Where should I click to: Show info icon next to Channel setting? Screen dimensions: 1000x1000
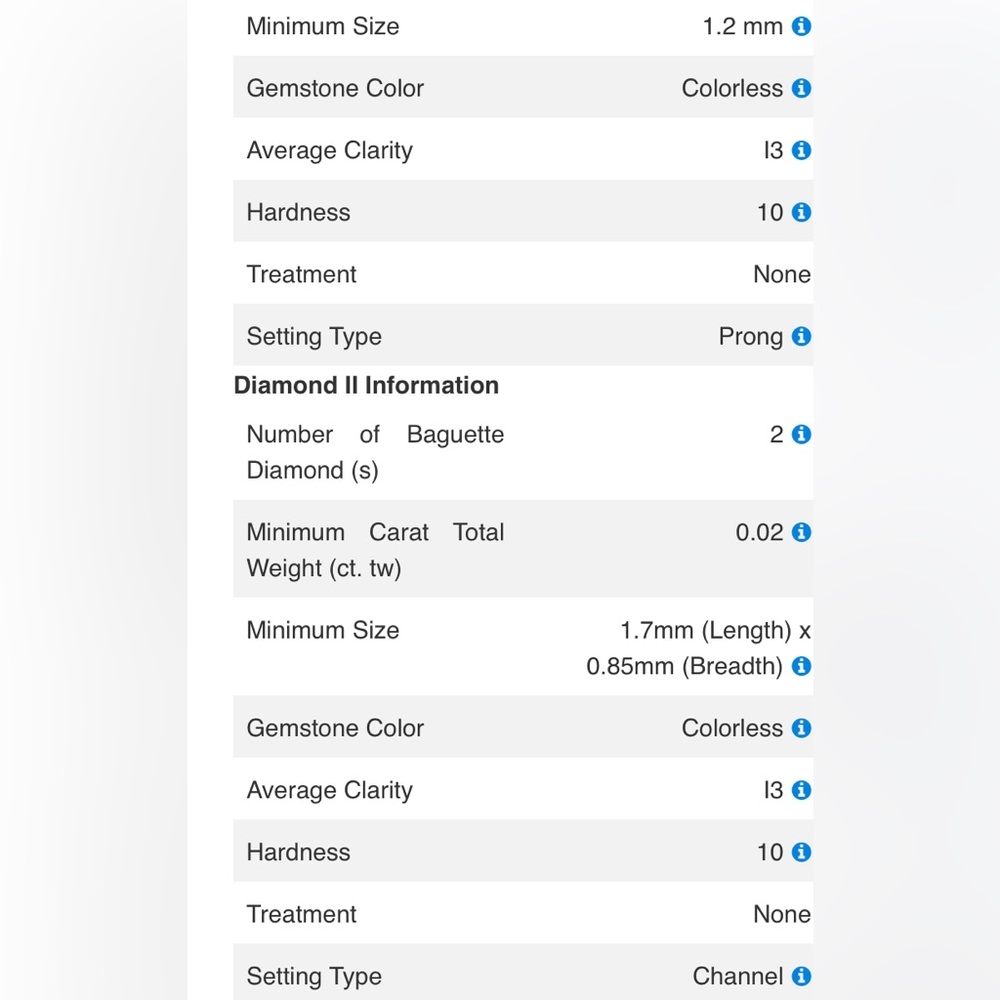click(x=801, y=976)
